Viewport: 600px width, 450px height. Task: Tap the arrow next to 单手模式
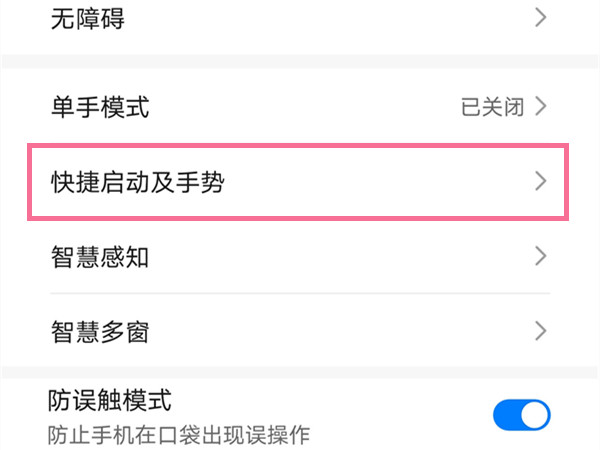[540, 107]
